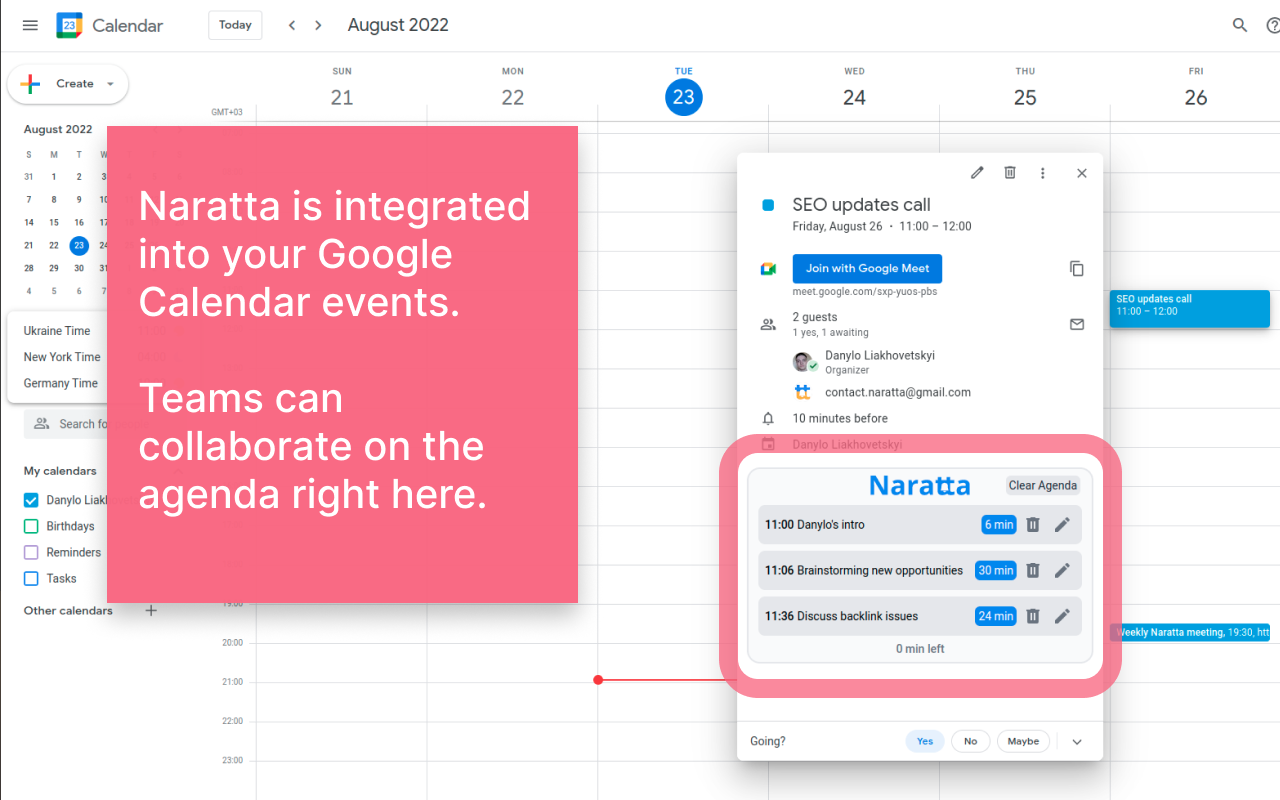Select Monday 22 column header

click(513, 89)
